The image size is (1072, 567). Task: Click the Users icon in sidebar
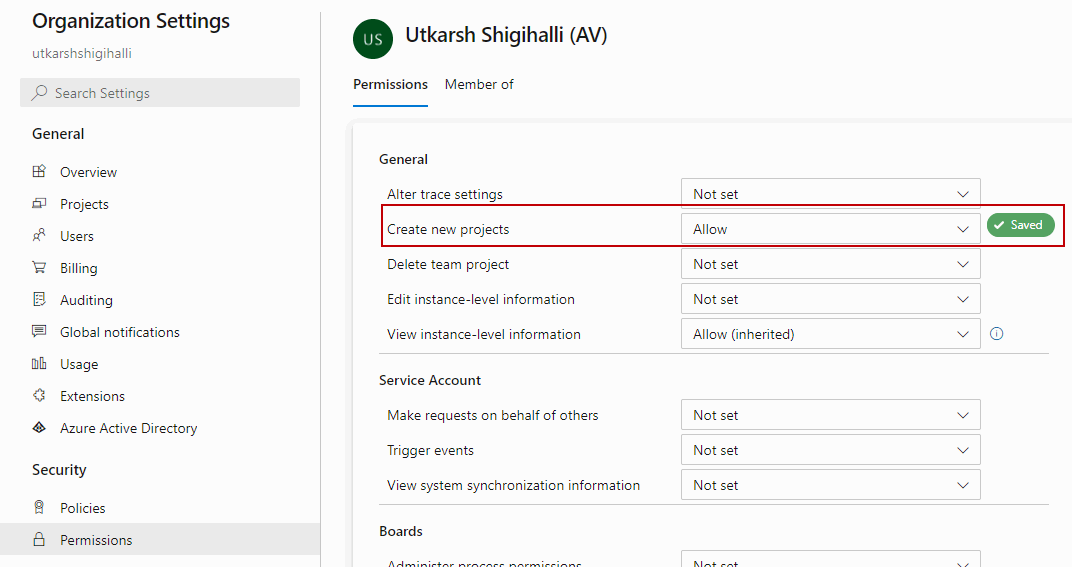39,236
